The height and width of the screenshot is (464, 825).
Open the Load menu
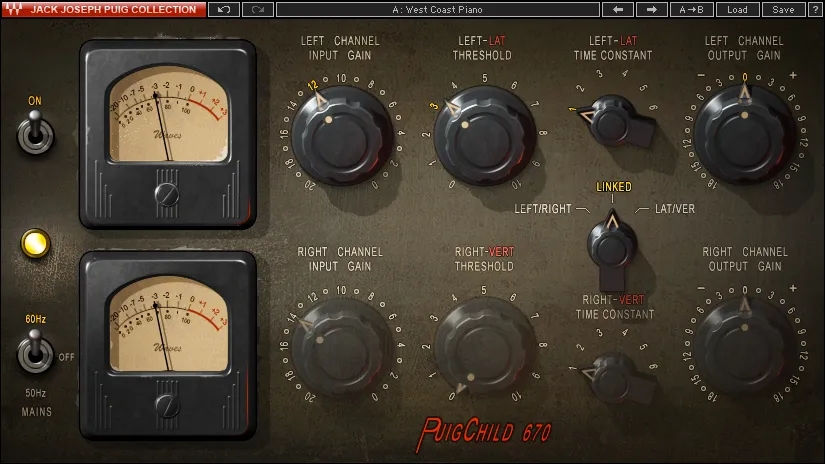(x=737, y=9)
